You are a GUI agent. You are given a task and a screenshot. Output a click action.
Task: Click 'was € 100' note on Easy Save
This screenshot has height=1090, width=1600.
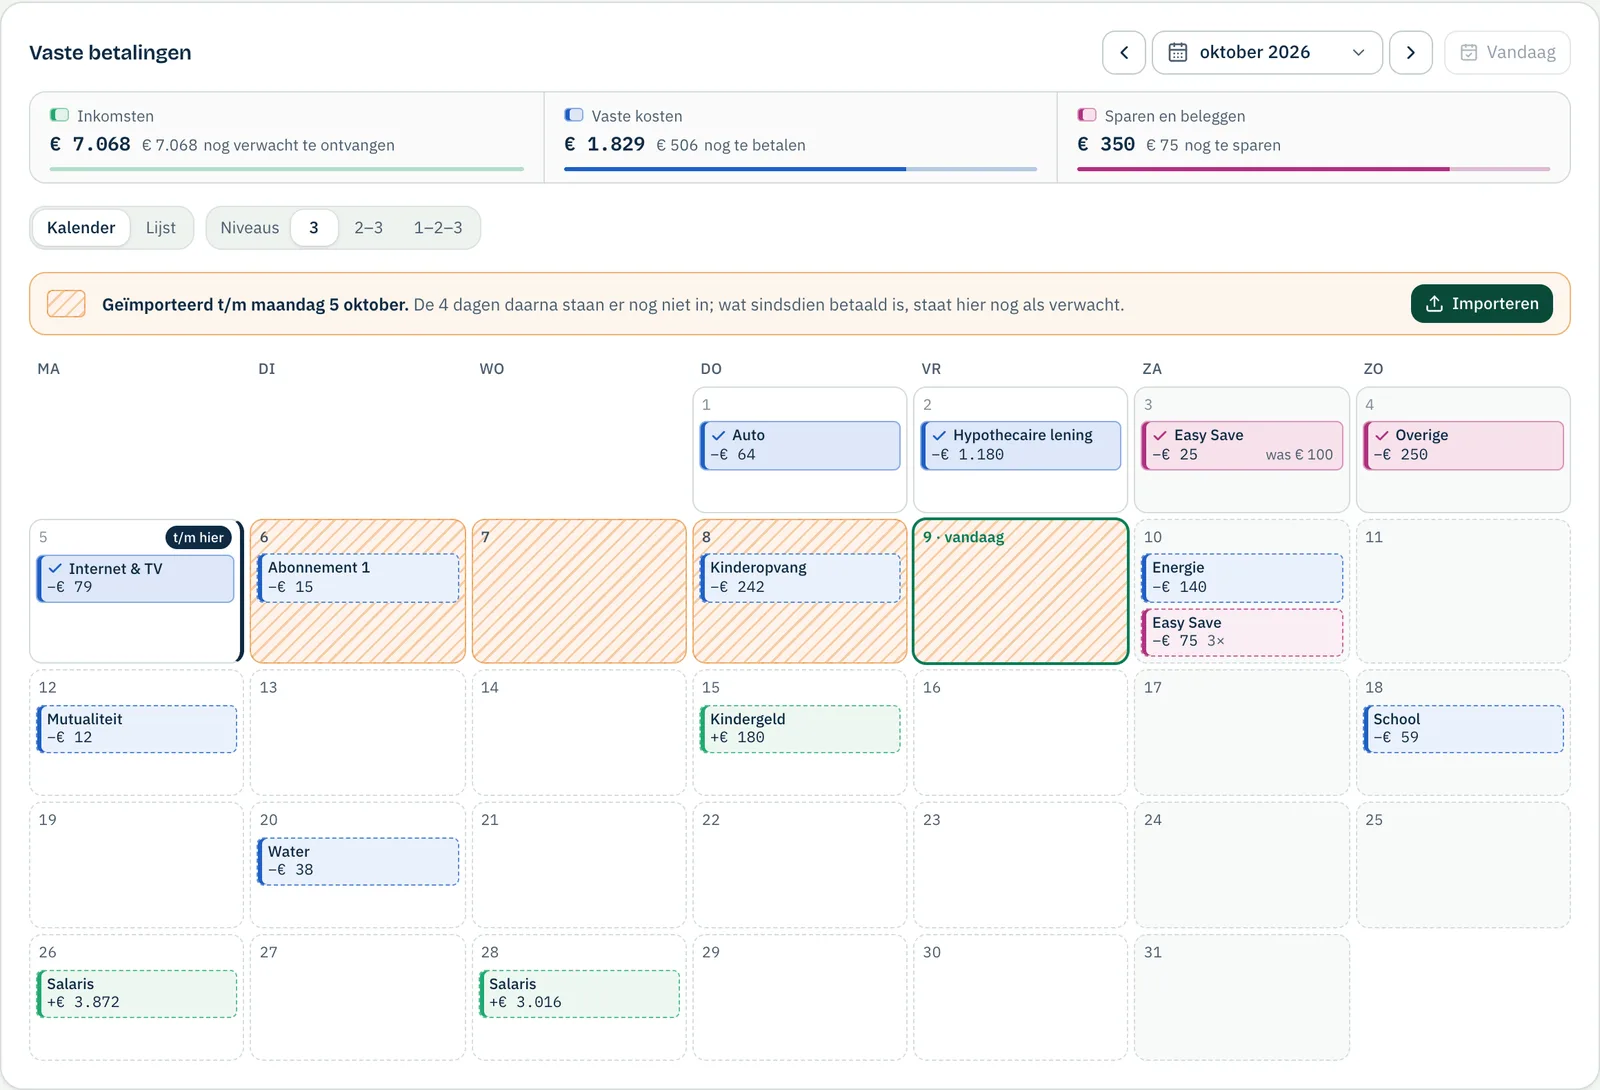1299,455
